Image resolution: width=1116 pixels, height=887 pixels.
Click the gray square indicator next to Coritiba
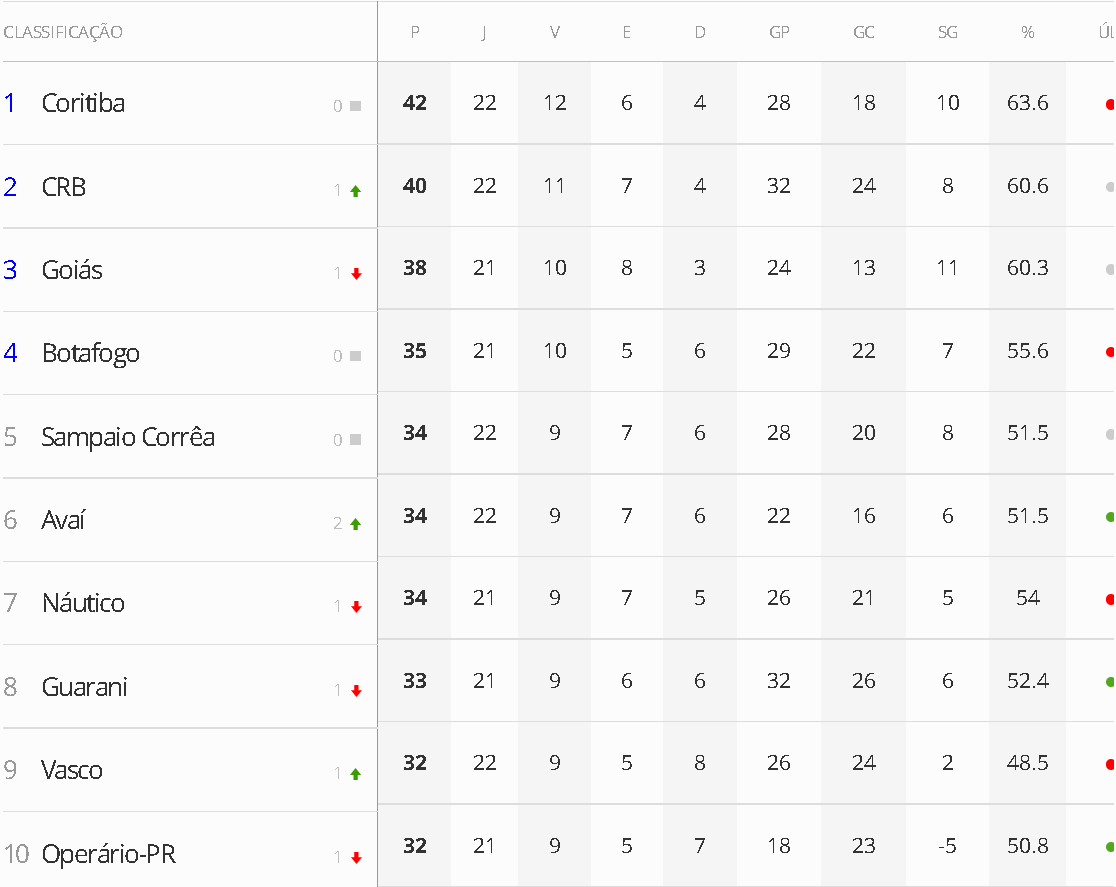coord(356,105)
